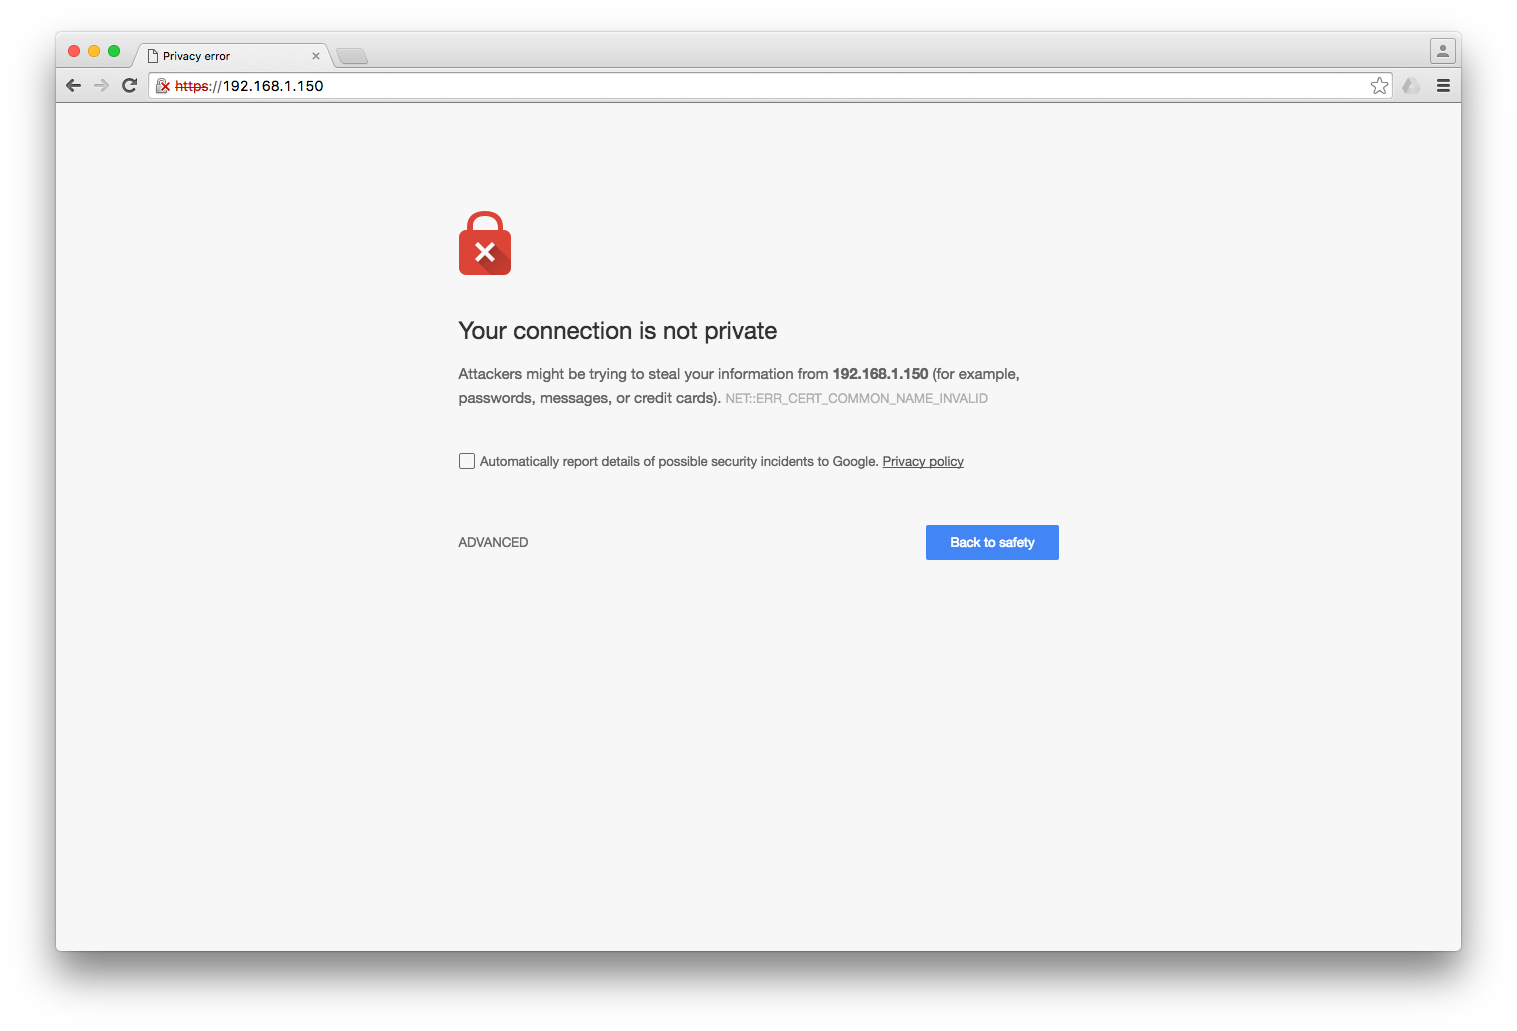This screenshot has height=1031, width=1517.
Task: Reload the page with refresh icon
Action: [x=129, y=86]
